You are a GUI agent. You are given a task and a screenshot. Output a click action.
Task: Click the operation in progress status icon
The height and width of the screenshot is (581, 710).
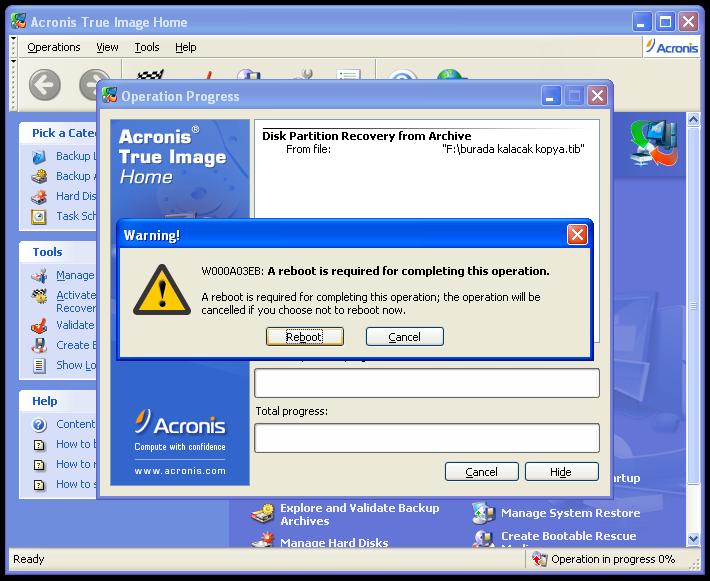tap(539, 559)
